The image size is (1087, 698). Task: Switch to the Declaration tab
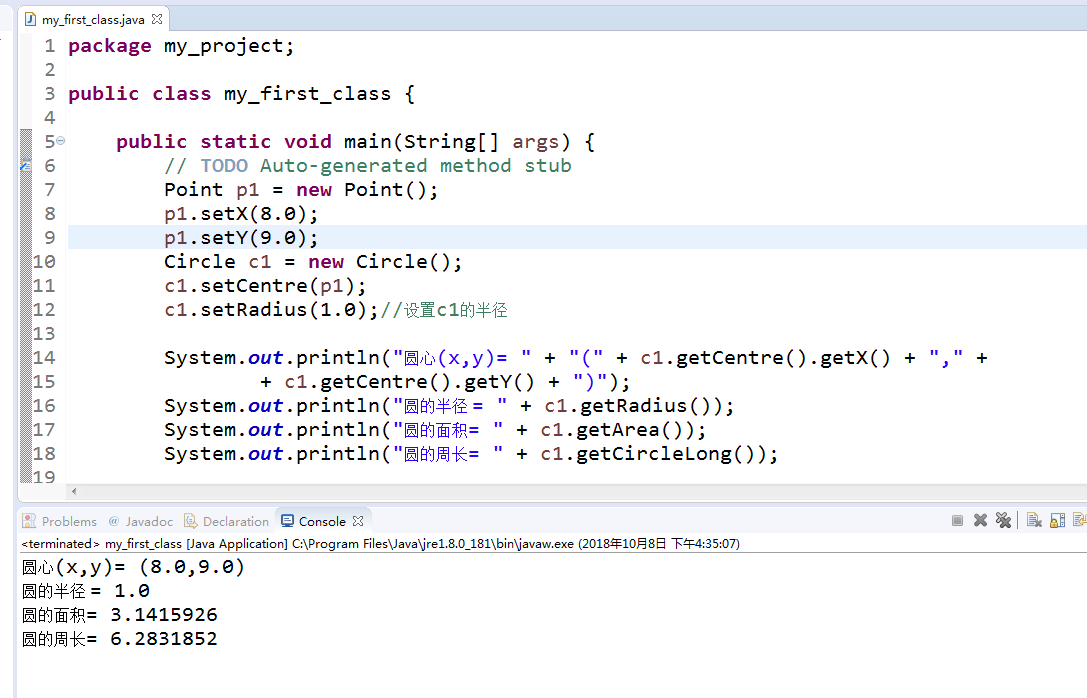point(227,521)
